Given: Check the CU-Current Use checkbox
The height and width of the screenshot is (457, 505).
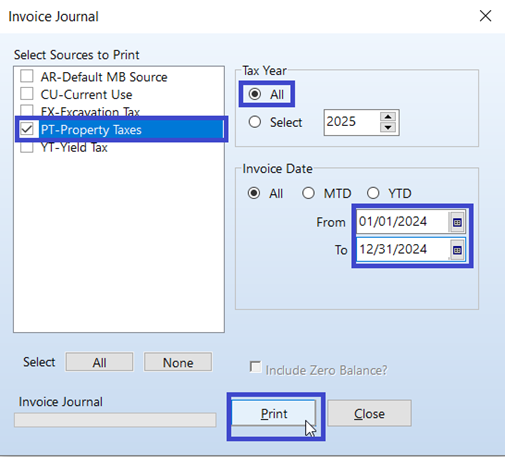Looking at the screenshot, I should pyautogui.click(x=27, y=94).
